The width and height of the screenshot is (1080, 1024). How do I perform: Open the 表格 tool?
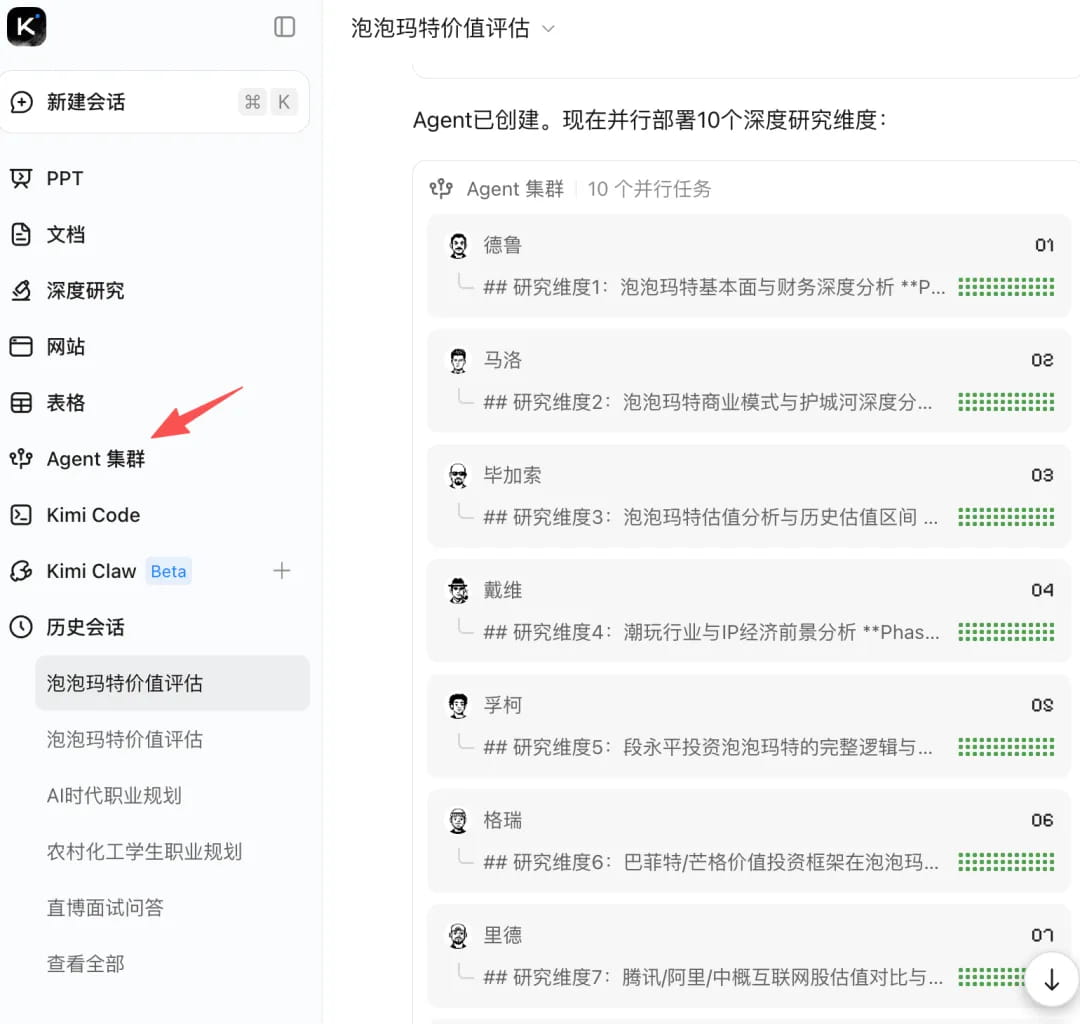tap(65, 403)
